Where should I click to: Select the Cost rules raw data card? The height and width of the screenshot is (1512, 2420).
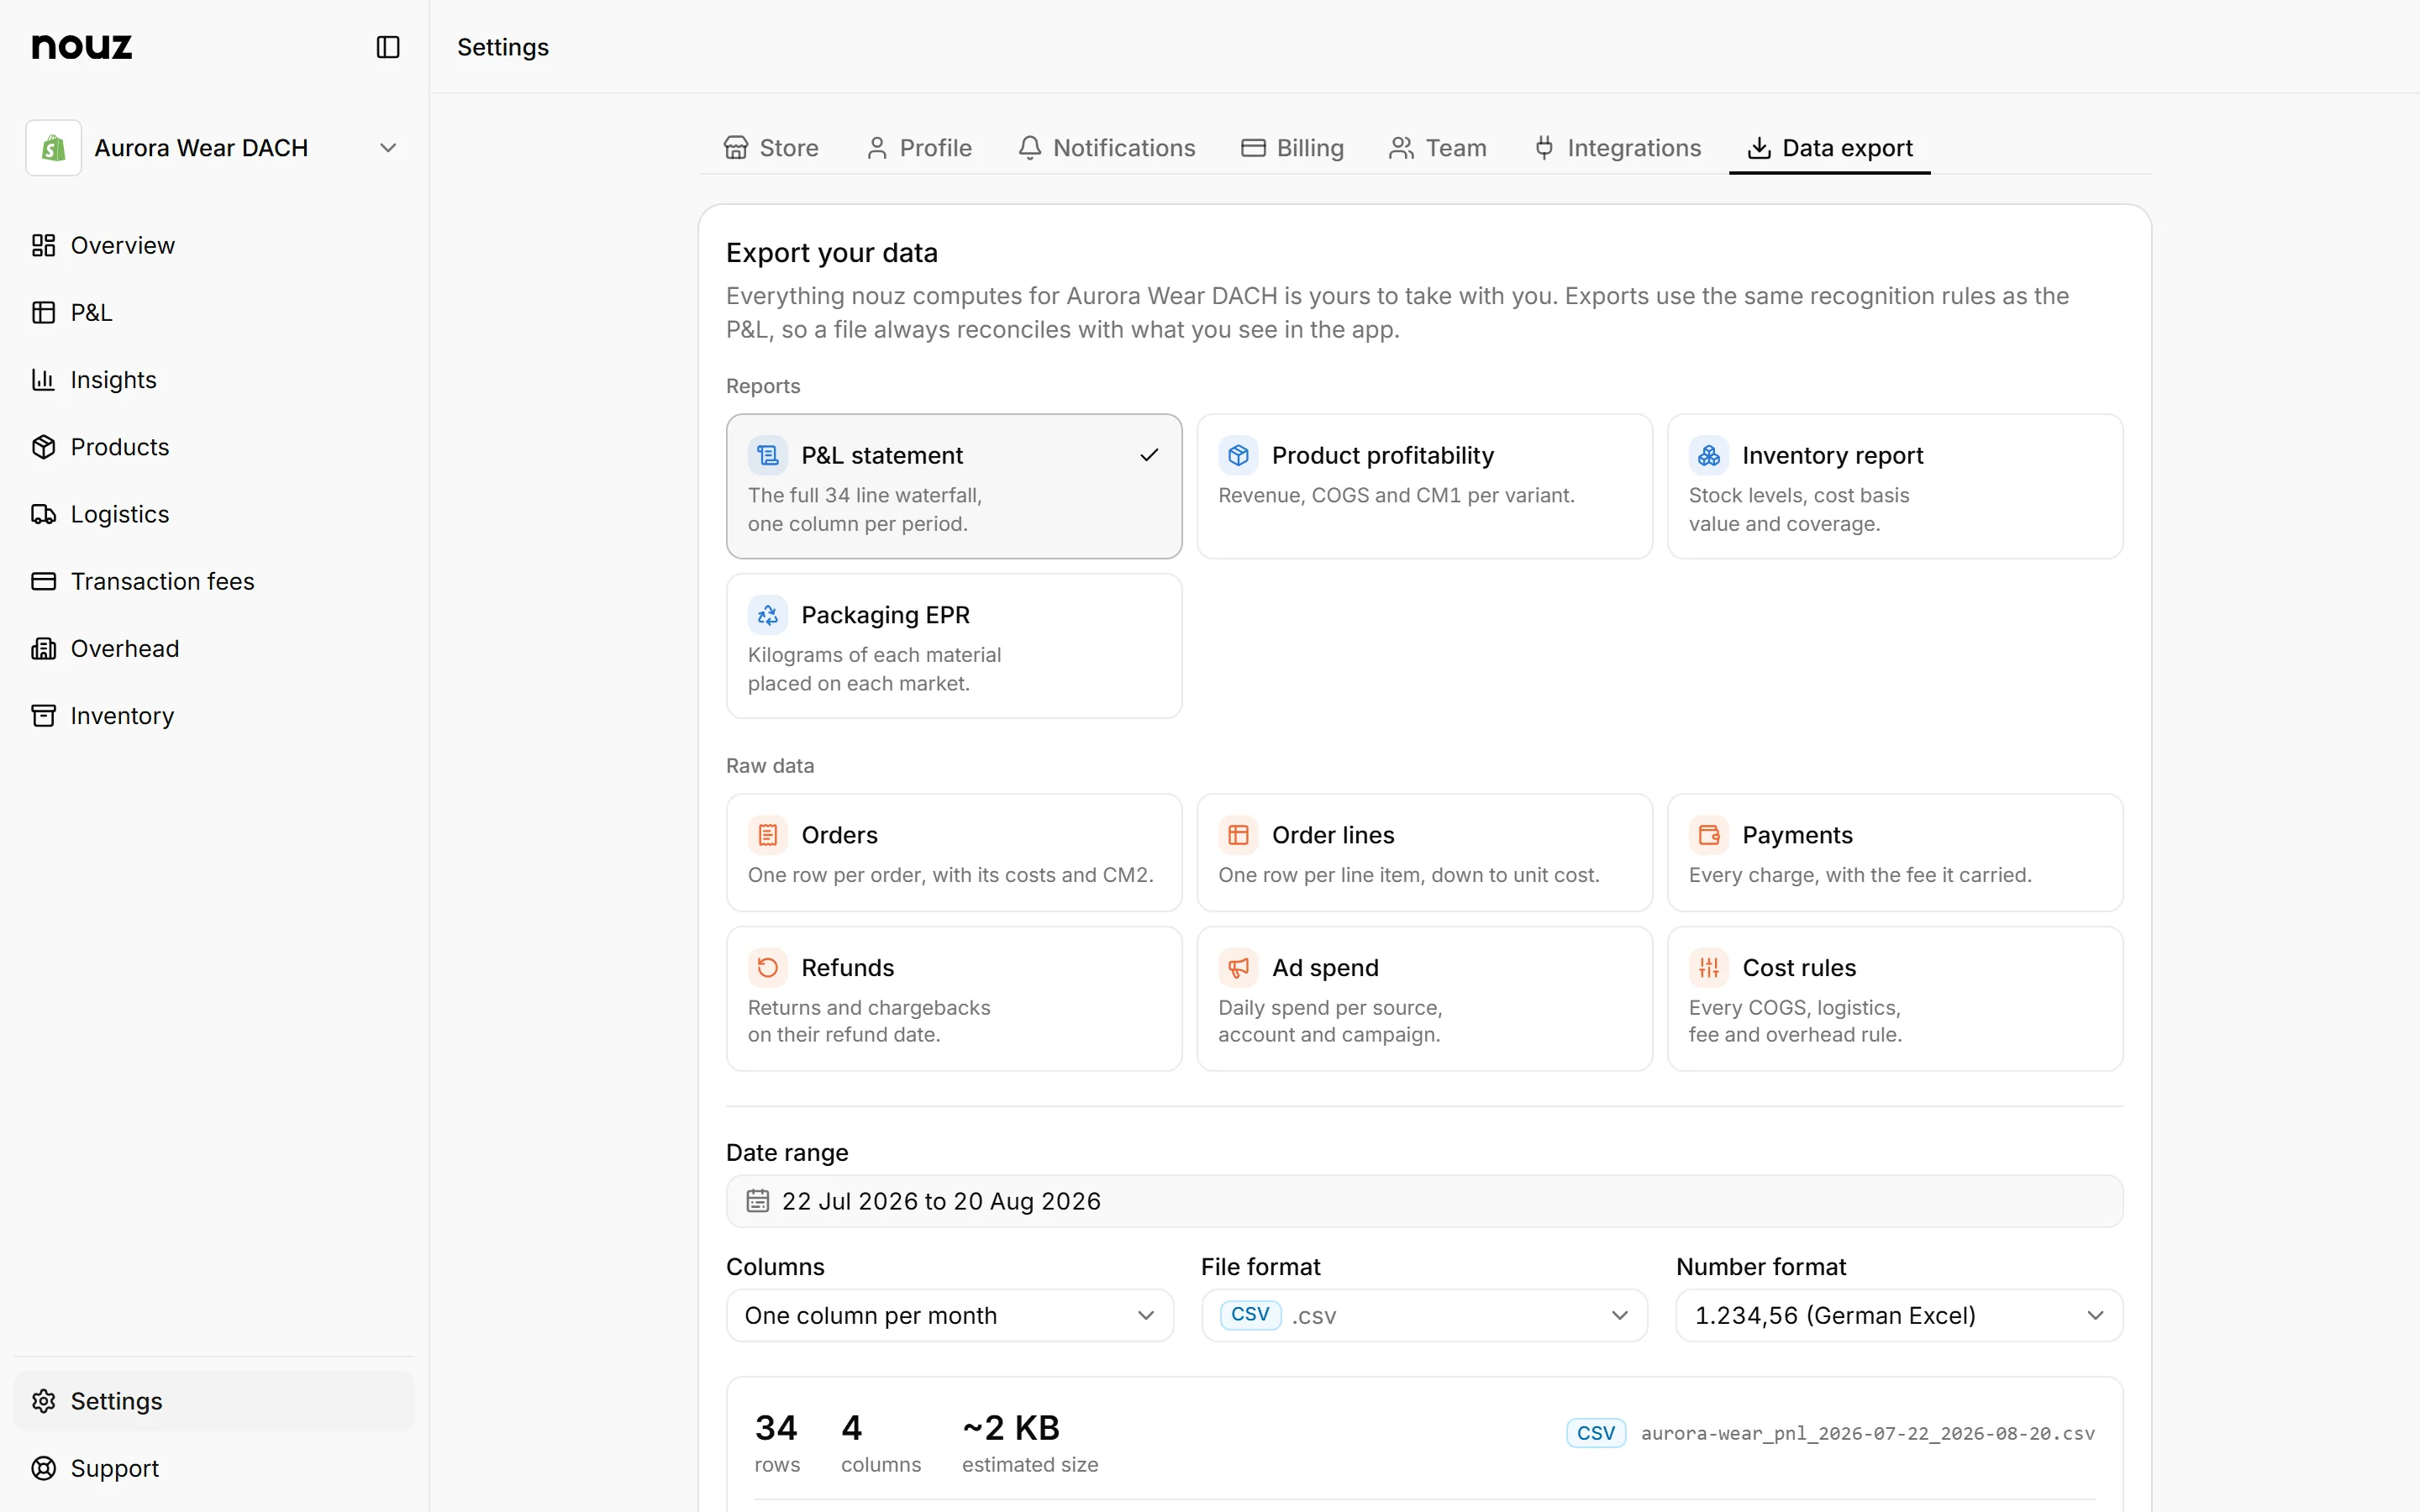pos(1895,999)
